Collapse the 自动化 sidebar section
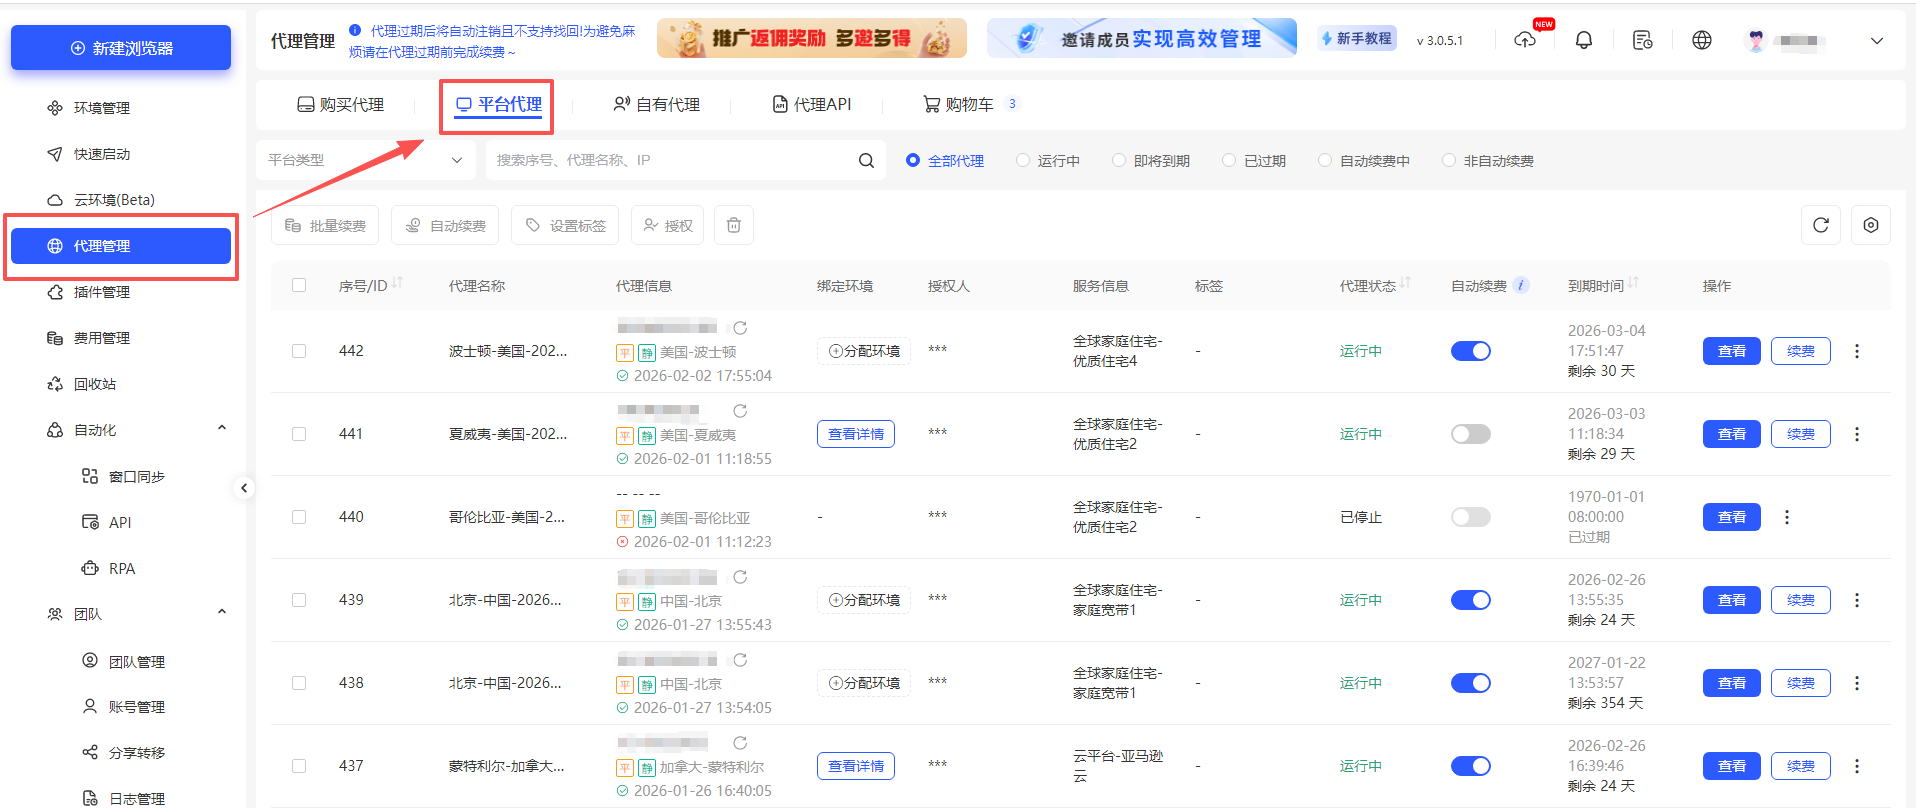Image resolution: width=1916 pixels, height=808 pixels. coord(222,428)
